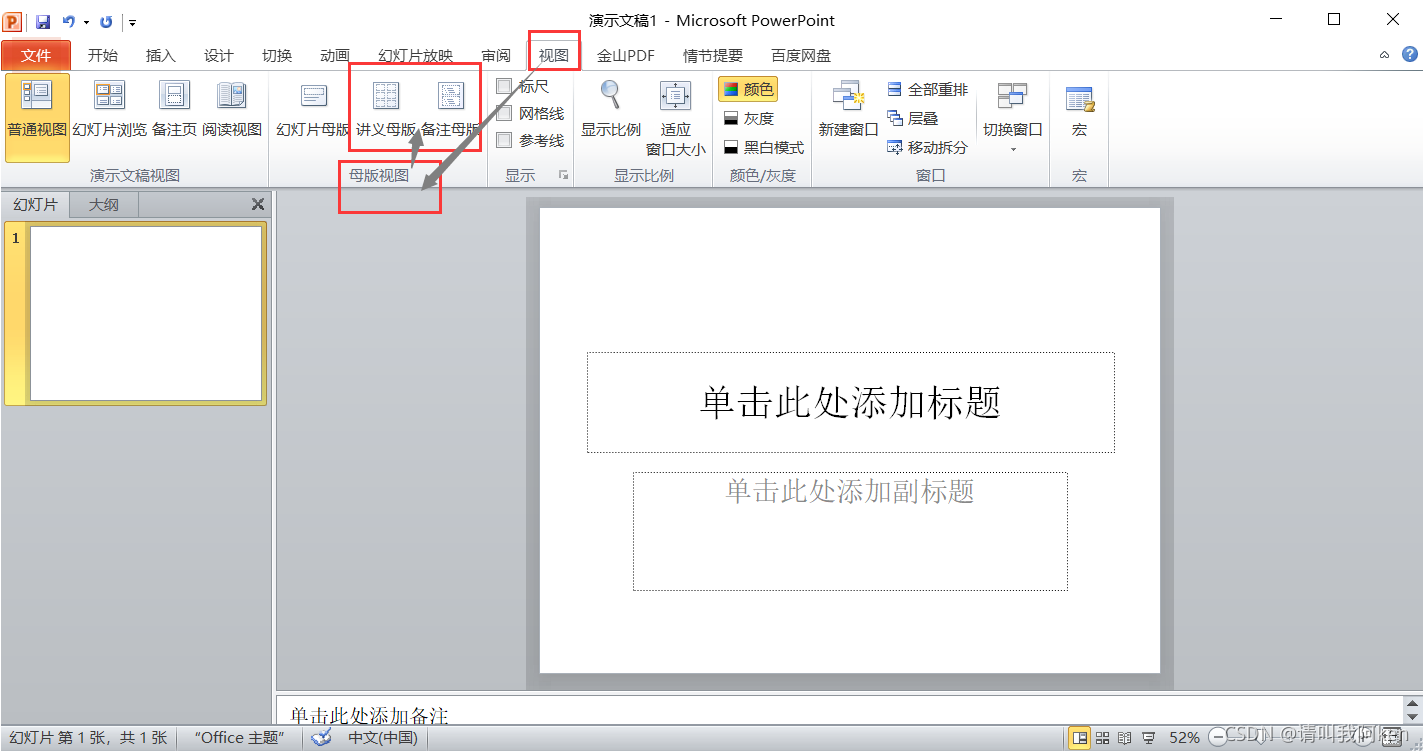Open 备注母版 notes master

[x=451, y=110]
